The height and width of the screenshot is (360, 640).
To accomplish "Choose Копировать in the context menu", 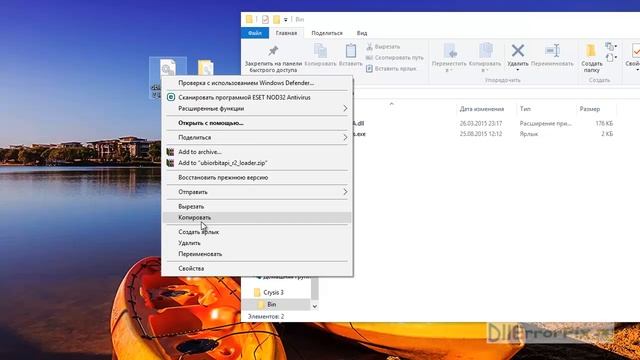I will coord(257,218).
